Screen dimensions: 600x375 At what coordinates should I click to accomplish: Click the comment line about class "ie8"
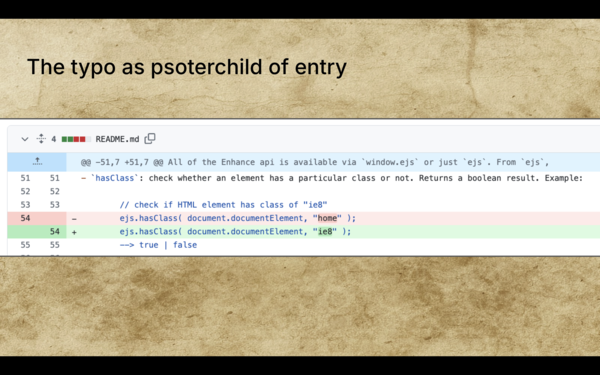(223, 205)
